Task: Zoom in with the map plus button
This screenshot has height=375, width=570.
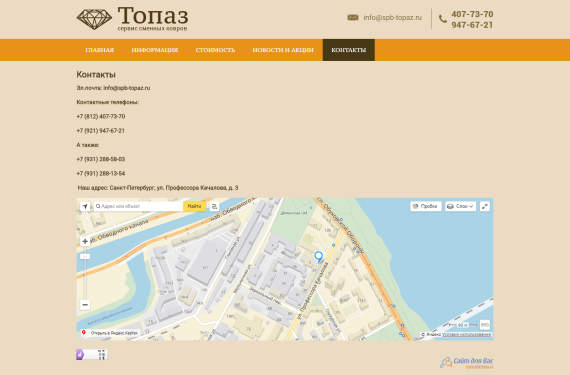Action: click(85, 241)
